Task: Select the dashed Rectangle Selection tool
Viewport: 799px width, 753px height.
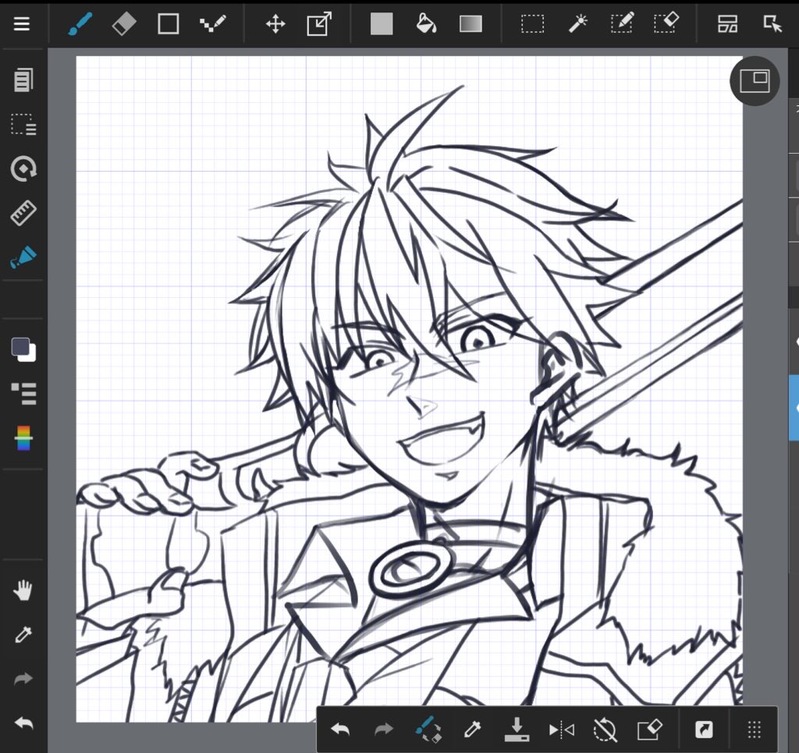Action: [x=532, y=24]
